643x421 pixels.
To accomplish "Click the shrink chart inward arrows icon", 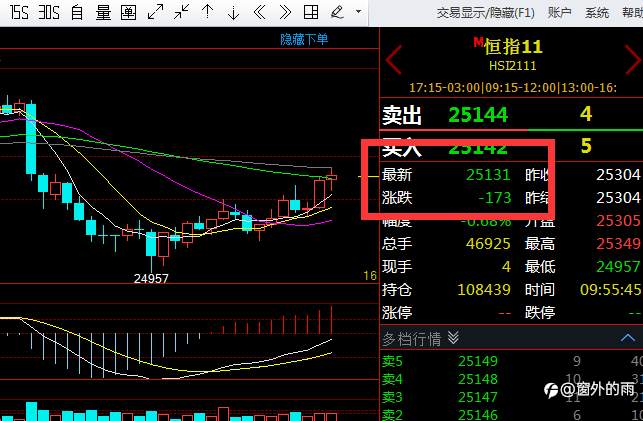I will pos(181,12).
